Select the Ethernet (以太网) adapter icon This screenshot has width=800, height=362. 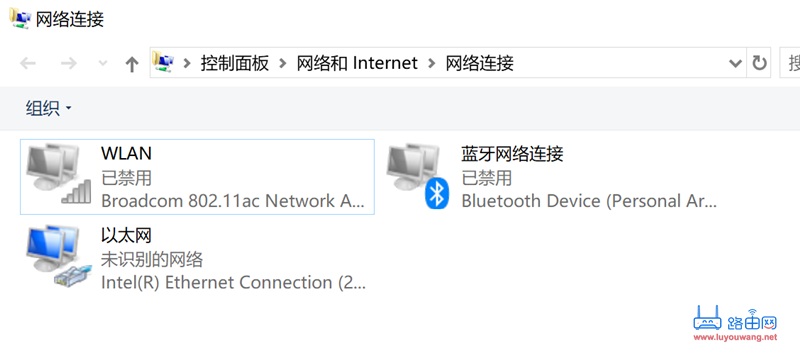(x=59, y=256)
